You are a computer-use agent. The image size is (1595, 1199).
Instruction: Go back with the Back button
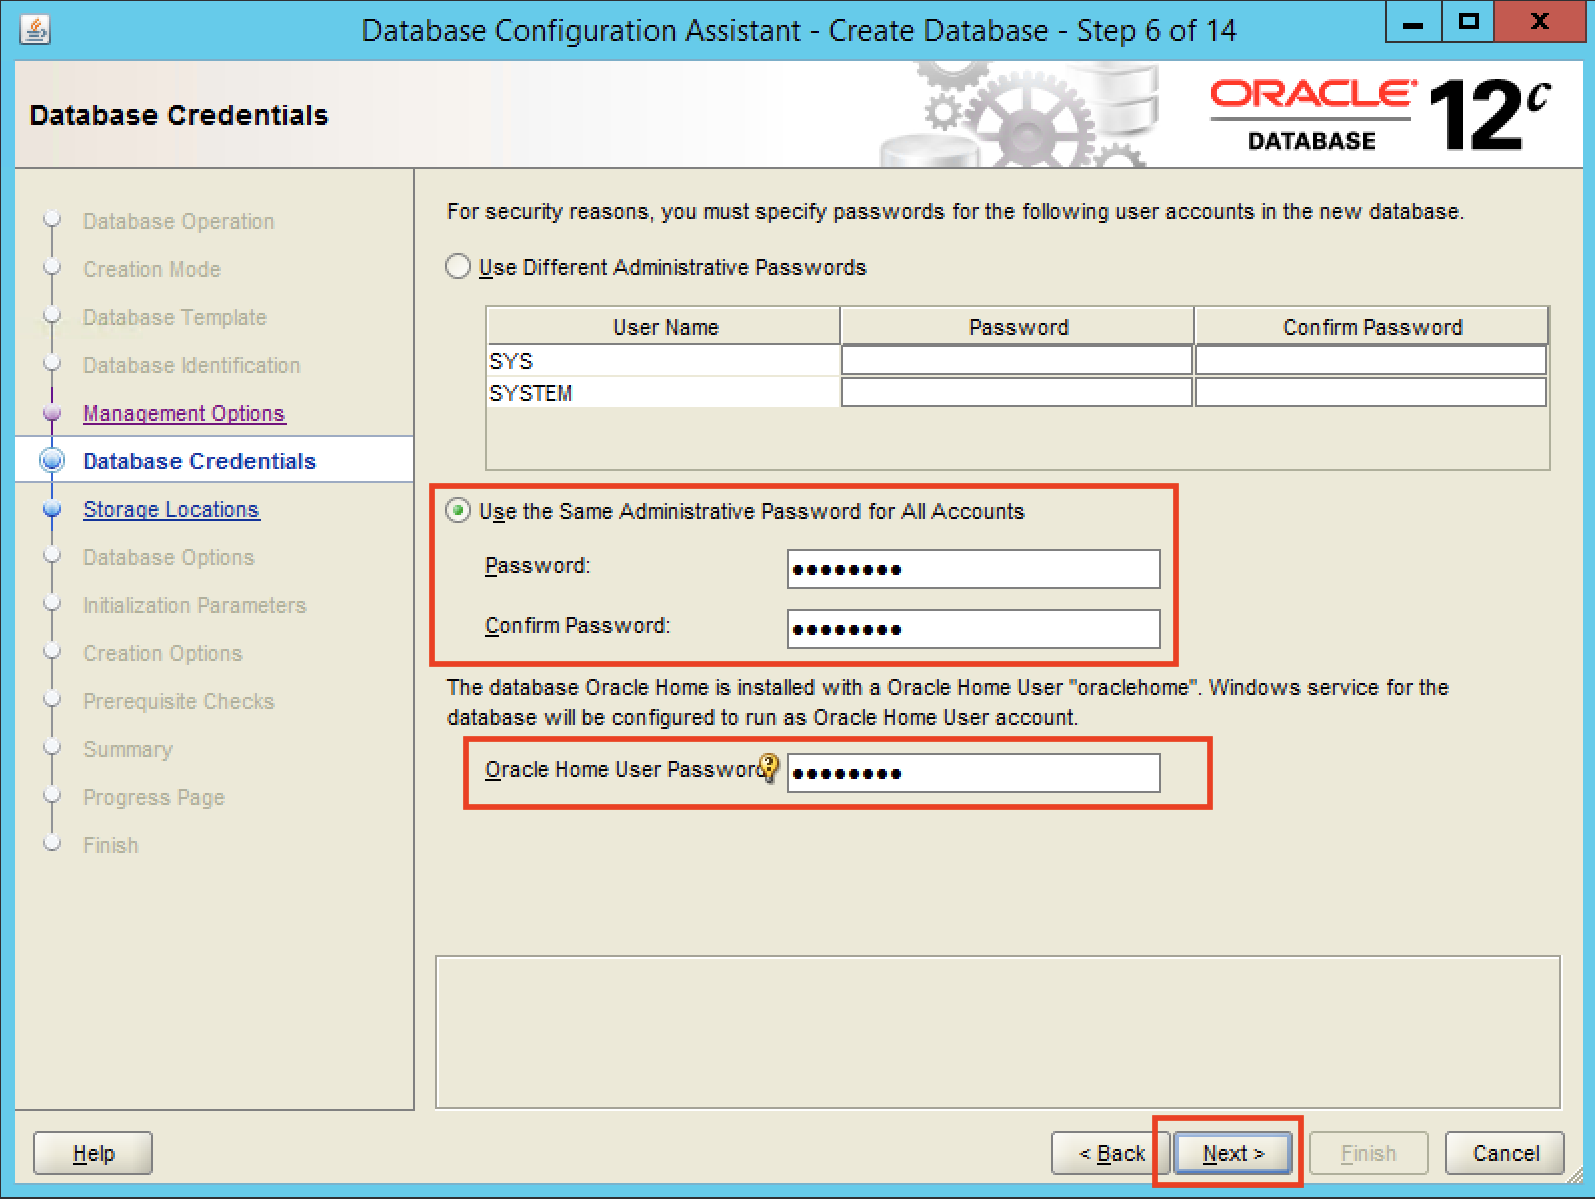[x=1111, y=1153]
